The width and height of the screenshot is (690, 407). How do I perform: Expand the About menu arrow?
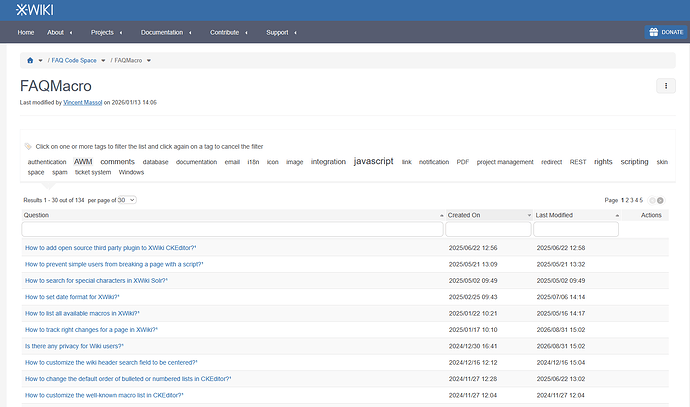(71, 33)
